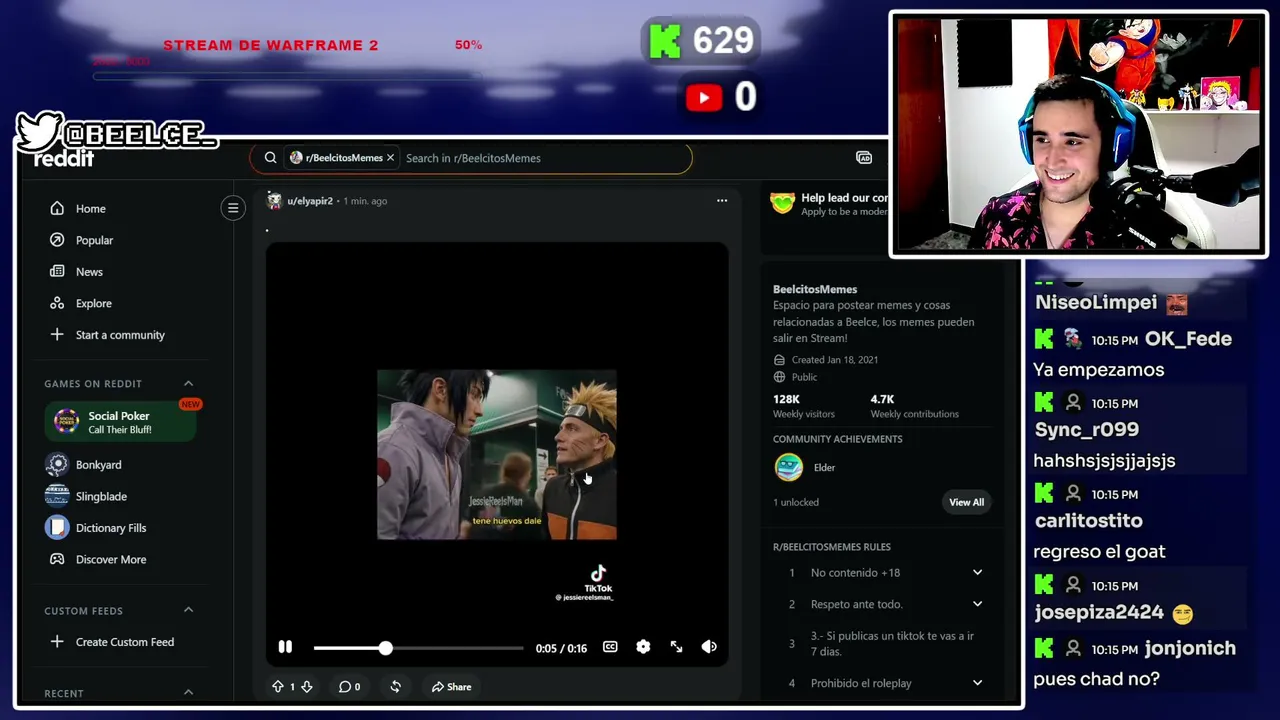1280x720 pixels.
Task: Open video settings gear
Action: [643, 647]
